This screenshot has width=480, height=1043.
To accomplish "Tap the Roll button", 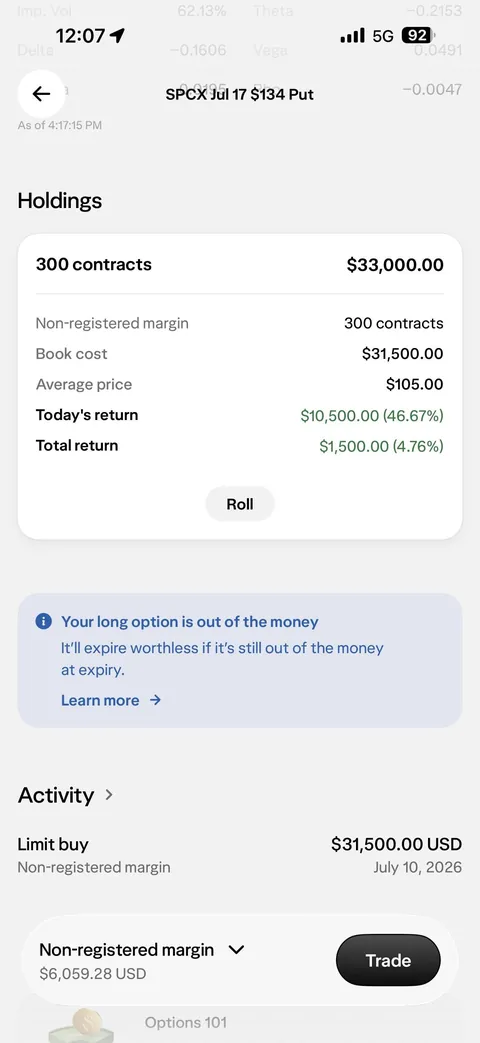I will point(240,504).
